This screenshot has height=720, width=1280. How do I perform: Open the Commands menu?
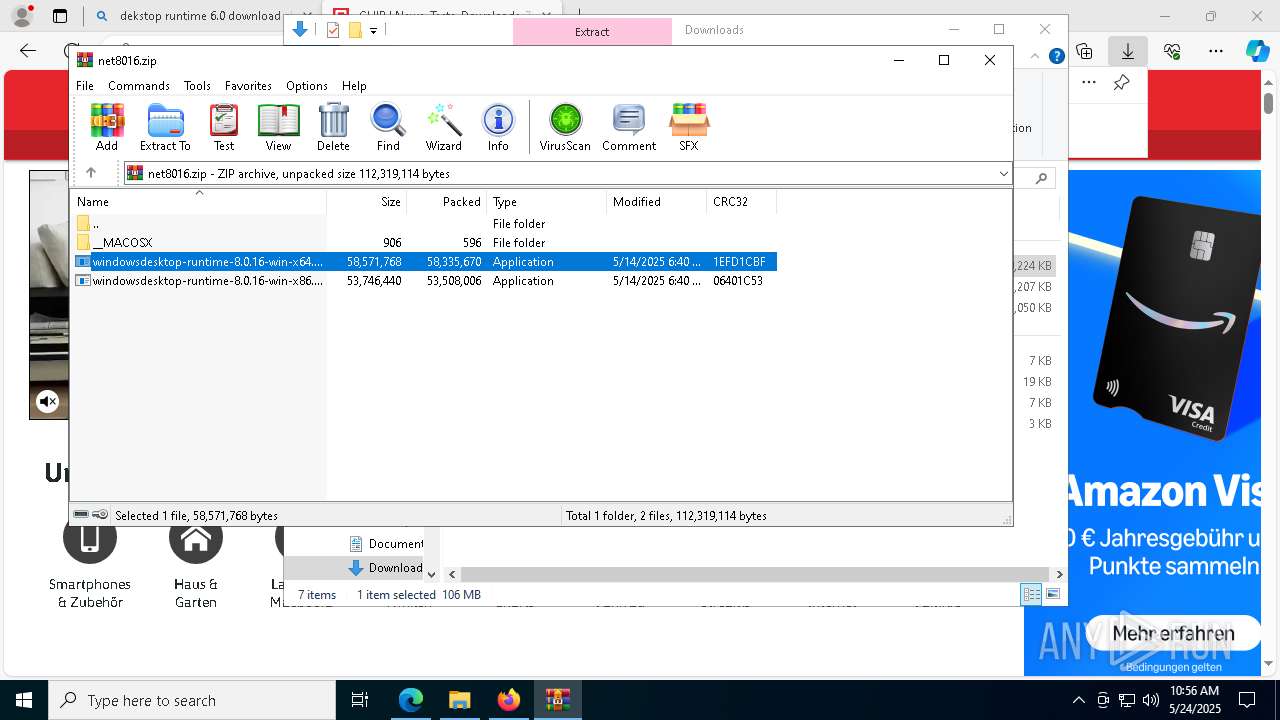(x=139, y=86)
